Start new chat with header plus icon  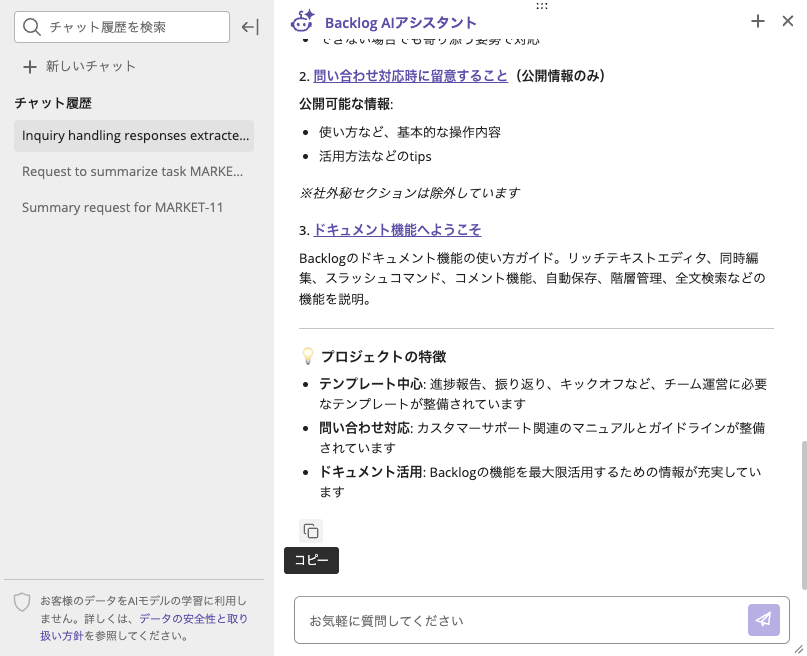coord(758,21)
